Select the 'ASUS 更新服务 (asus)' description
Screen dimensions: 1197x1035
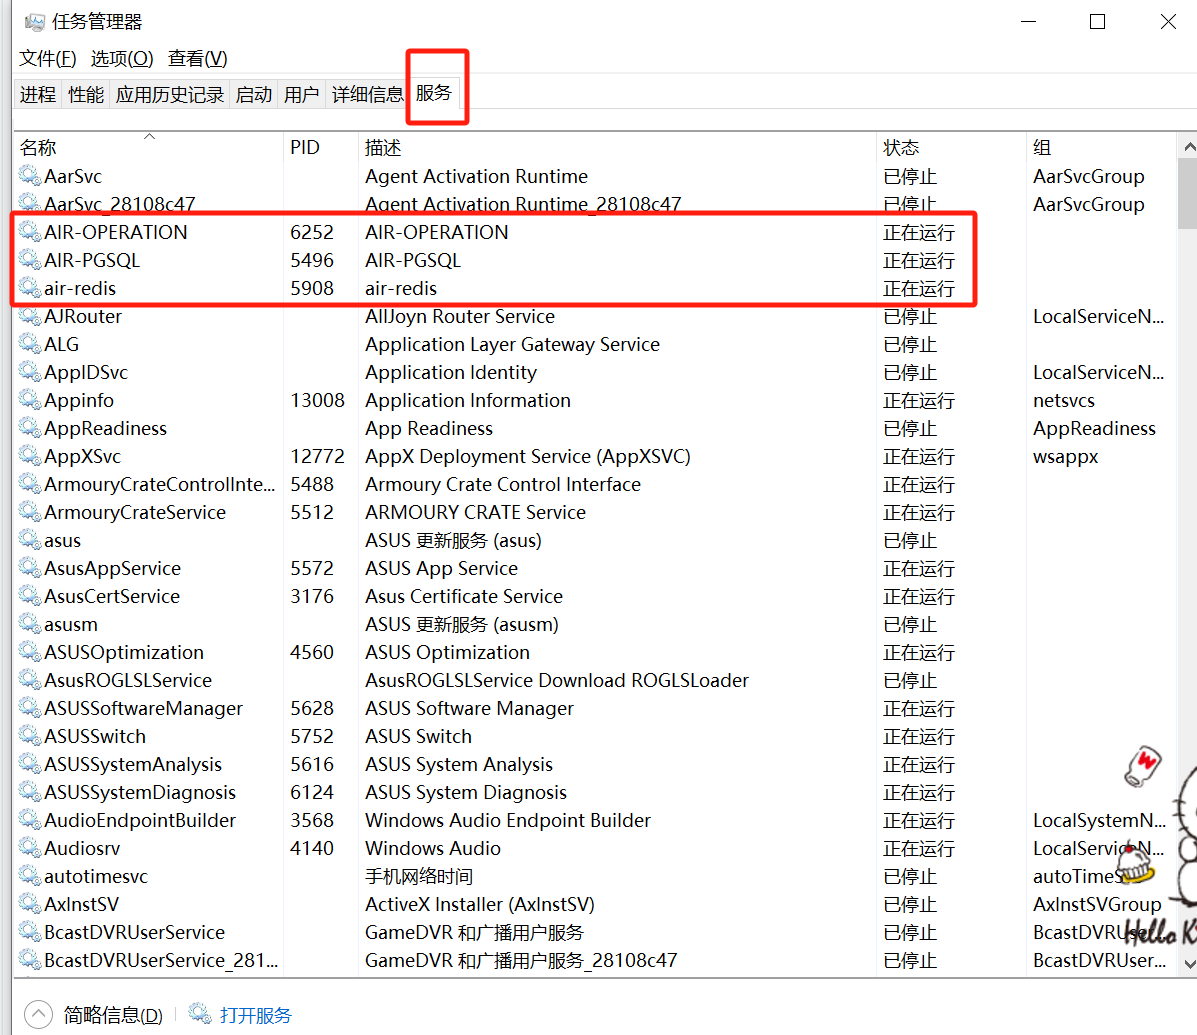(x=453, y=540)
